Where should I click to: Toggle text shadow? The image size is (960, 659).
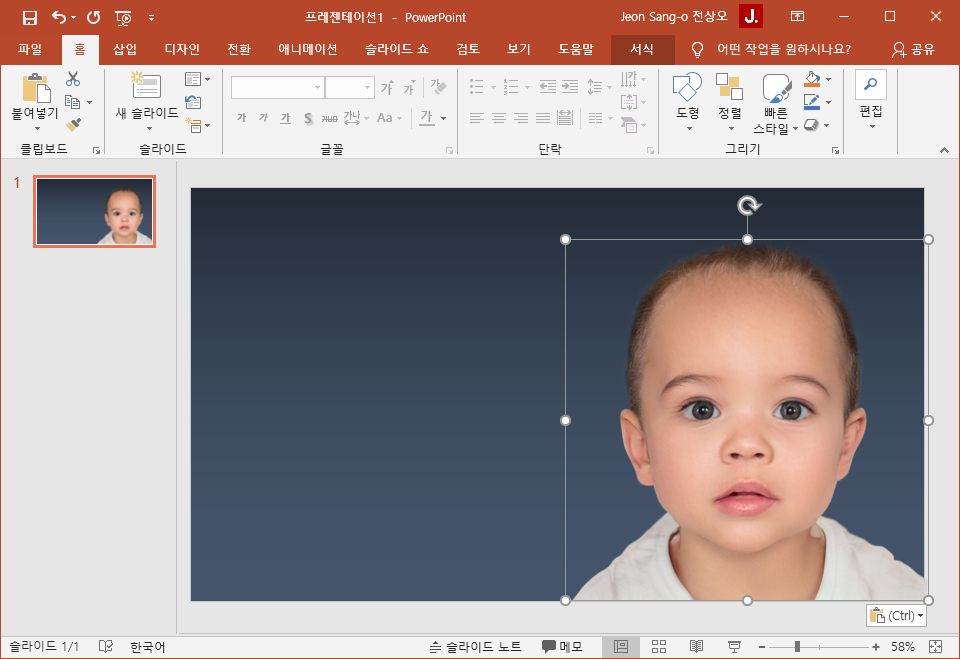pos(307,118)
